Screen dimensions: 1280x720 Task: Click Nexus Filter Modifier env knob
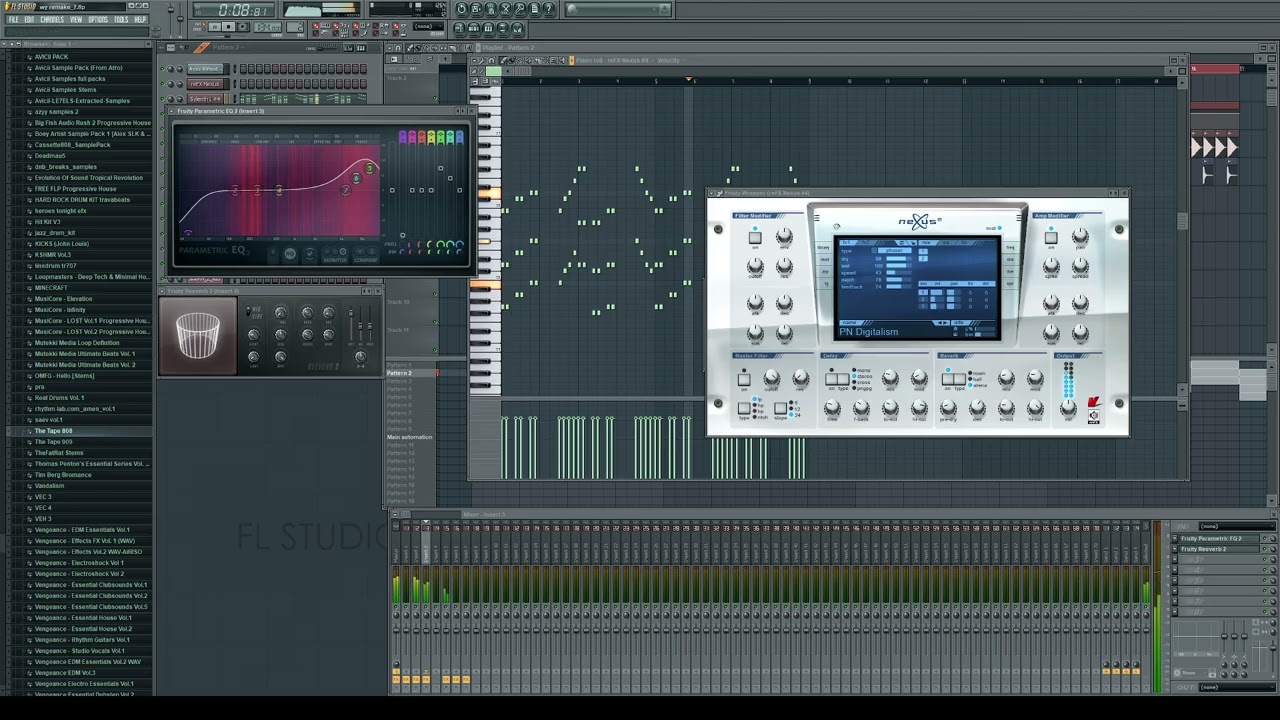click(784, 236)
